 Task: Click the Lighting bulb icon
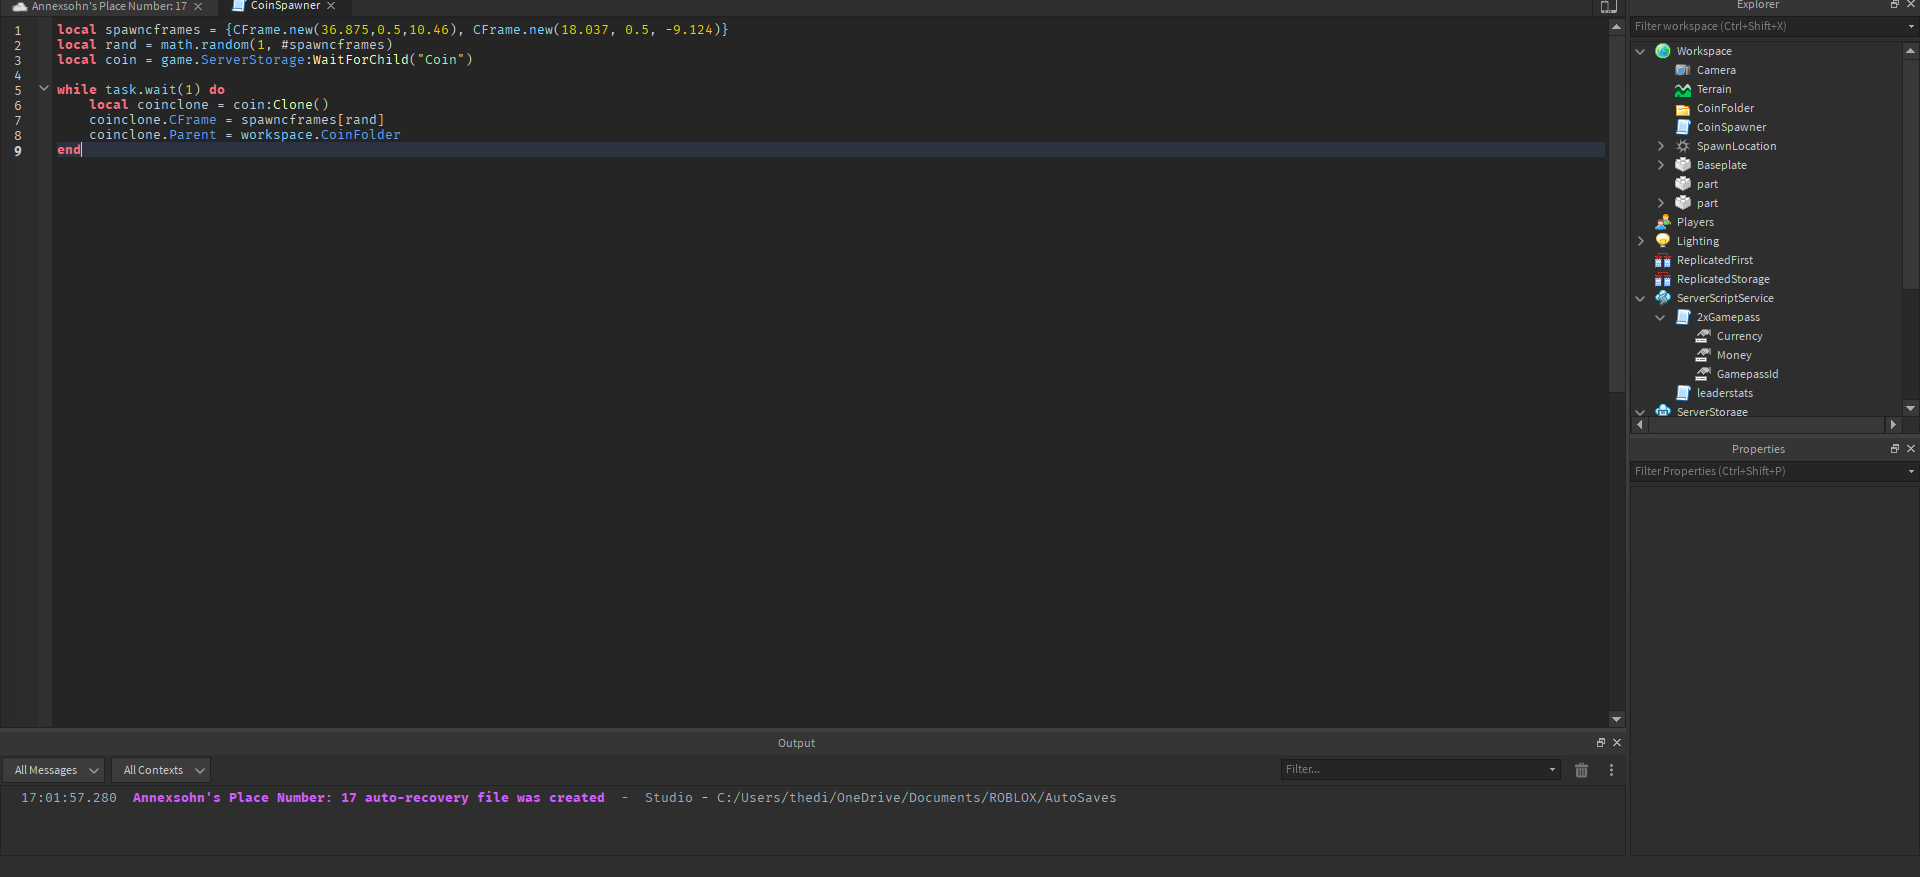(1663, 241)
